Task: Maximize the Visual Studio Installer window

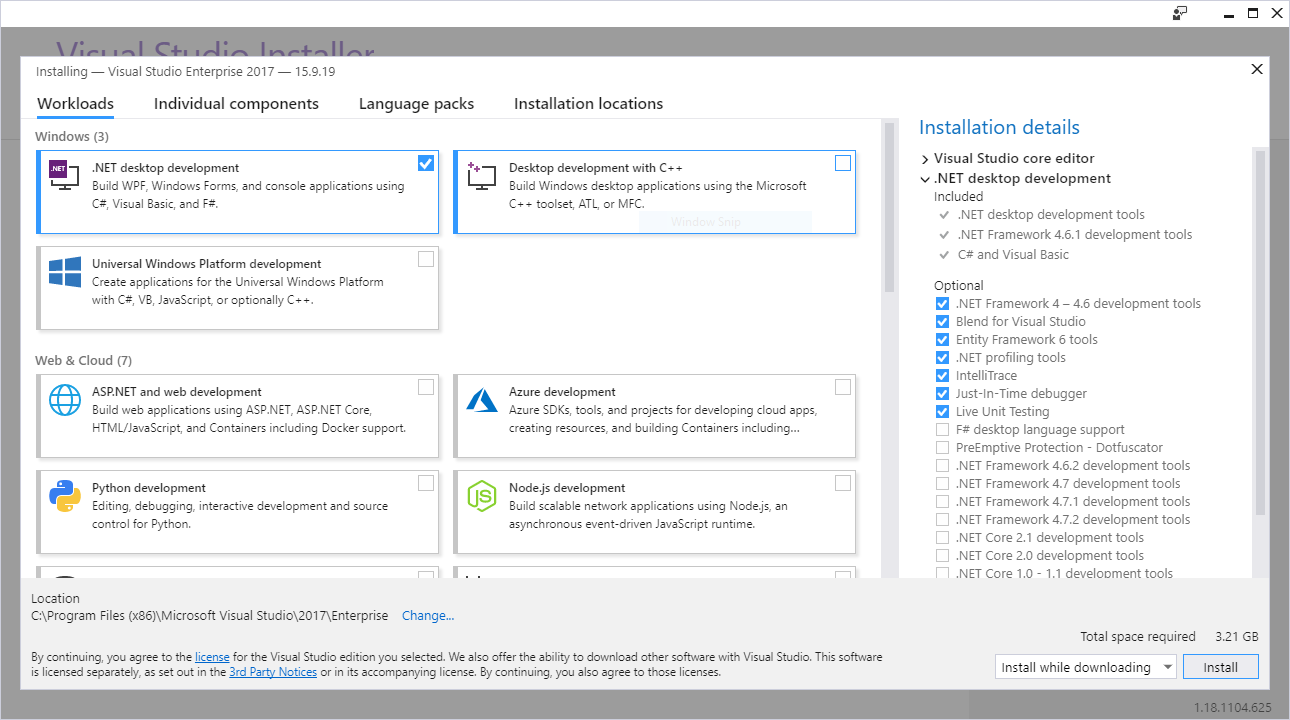Action: (1253, 13)
